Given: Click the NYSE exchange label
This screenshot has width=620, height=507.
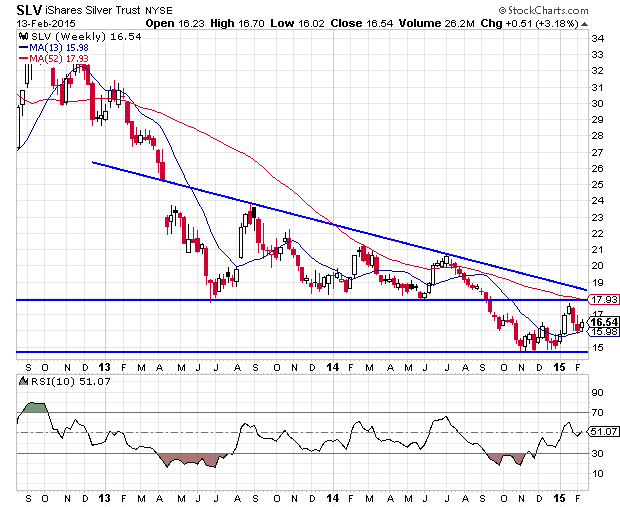Looking at the screenshot, I should (159, 11).
